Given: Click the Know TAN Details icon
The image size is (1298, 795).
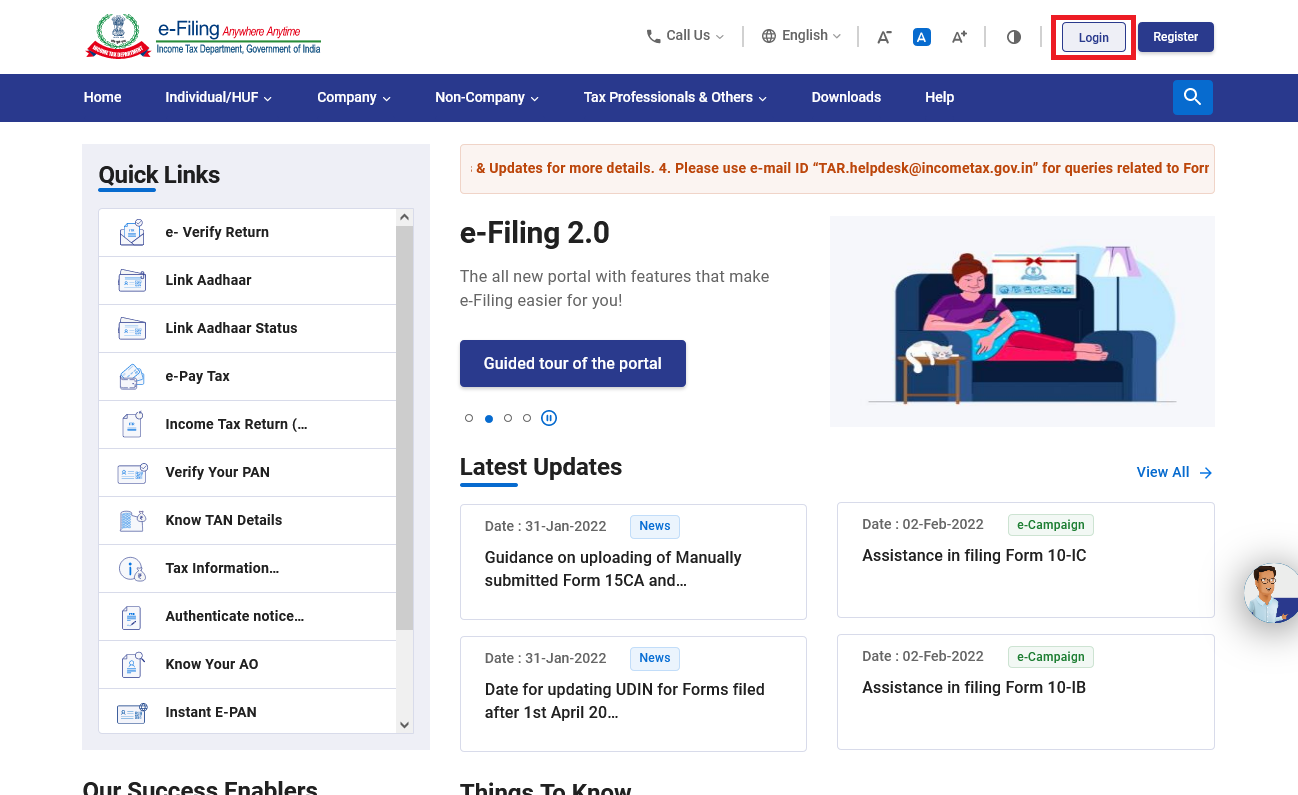Looking at the screenshot, I should tap(132, 520).
